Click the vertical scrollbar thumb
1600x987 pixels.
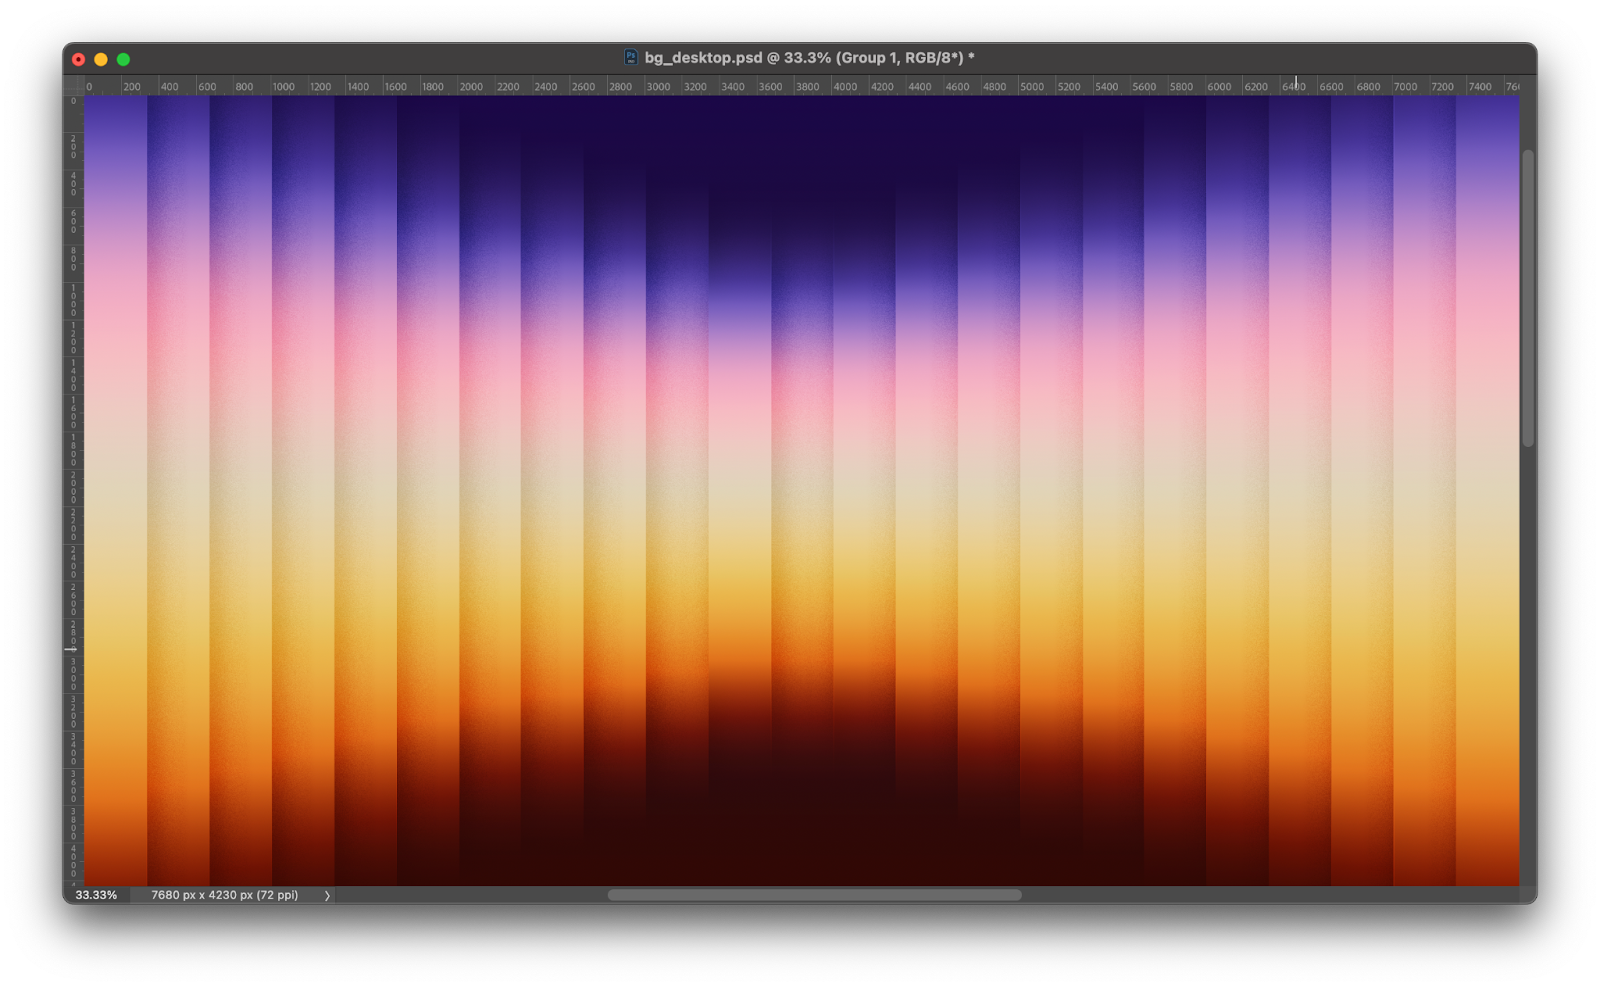(1527, 297)
